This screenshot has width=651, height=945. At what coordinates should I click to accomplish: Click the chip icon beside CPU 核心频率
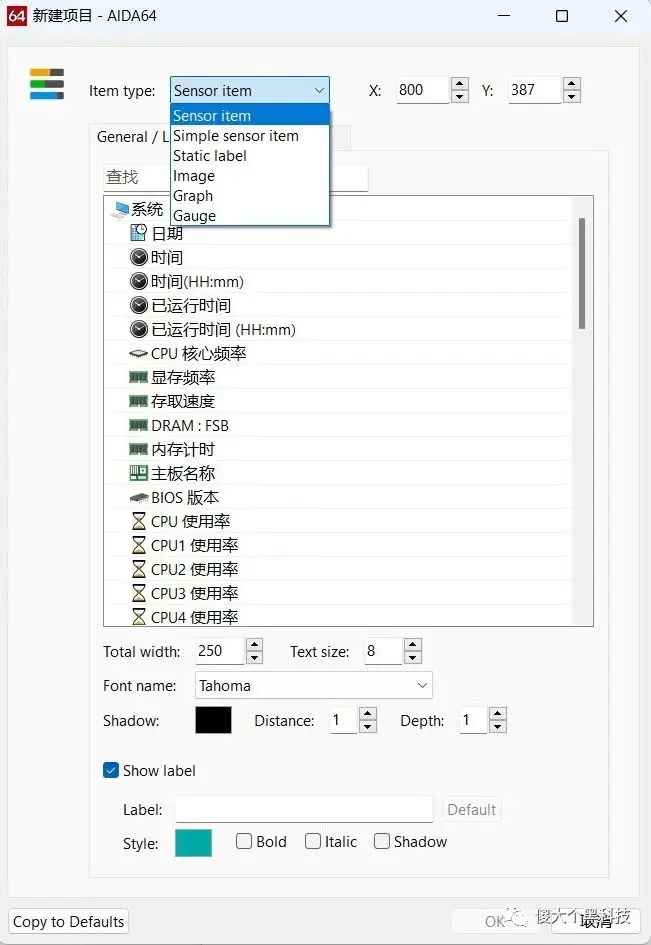point(139,354)
